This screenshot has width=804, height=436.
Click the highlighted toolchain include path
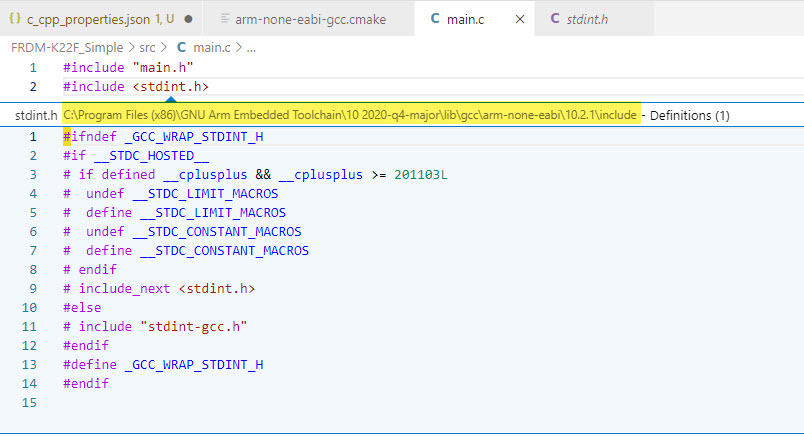[x=348, y=115]
